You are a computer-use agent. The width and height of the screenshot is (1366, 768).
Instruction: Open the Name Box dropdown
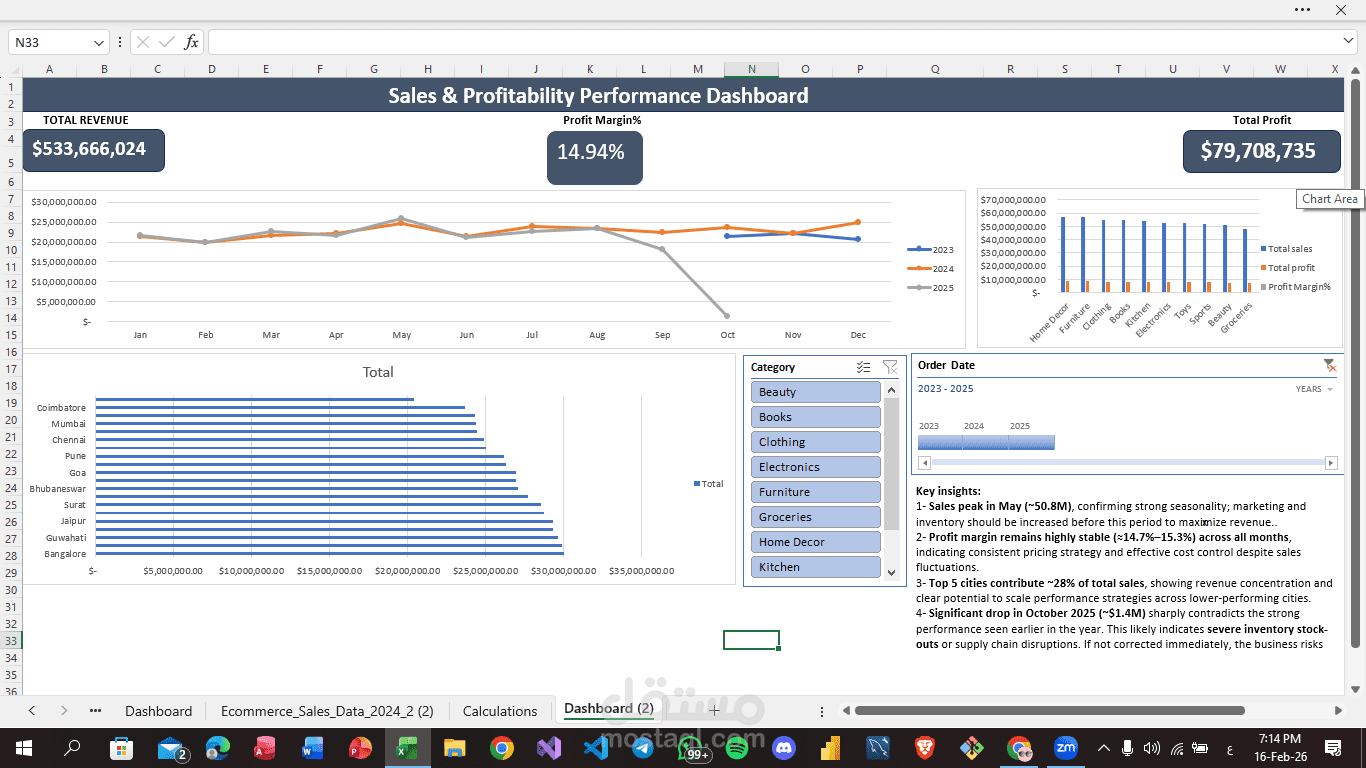[97, 42]
